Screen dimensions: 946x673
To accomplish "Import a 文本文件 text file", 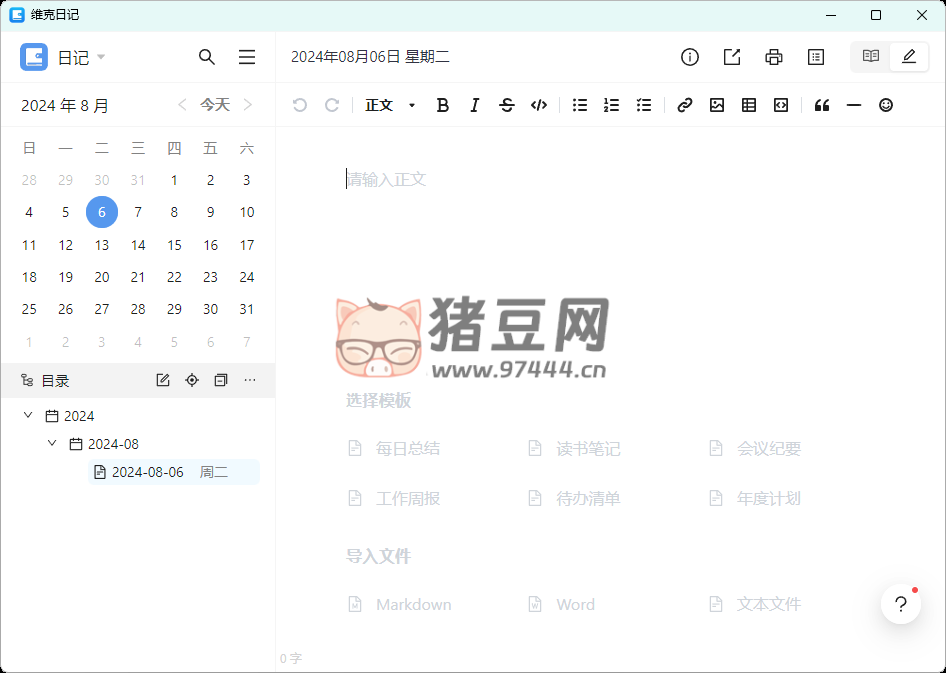I will (755, 604).
